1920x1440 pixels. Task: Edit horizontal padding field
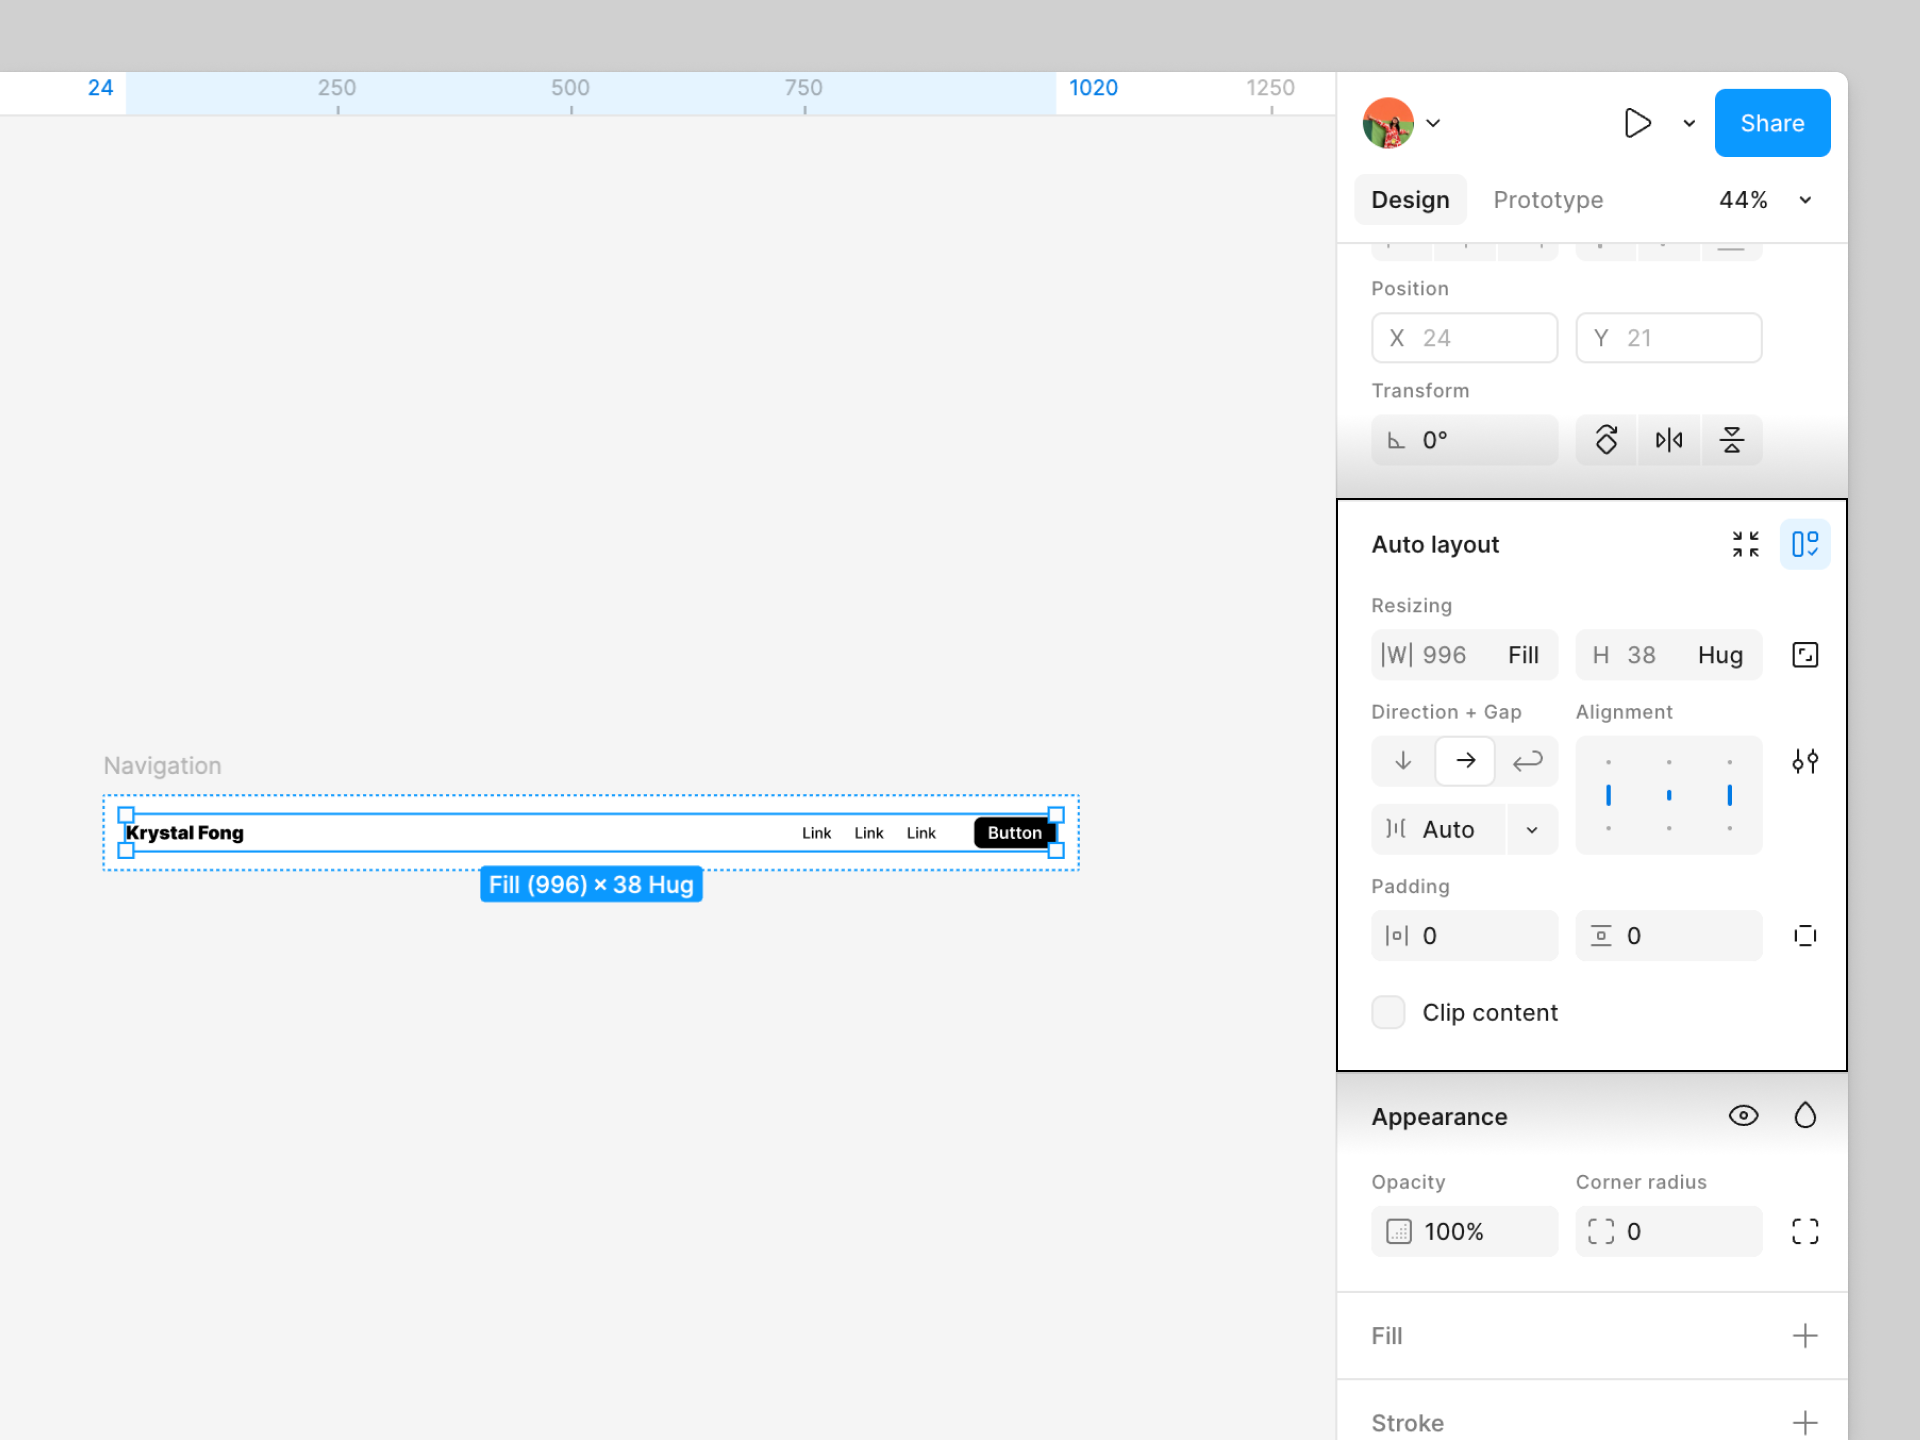[1464, 936]
